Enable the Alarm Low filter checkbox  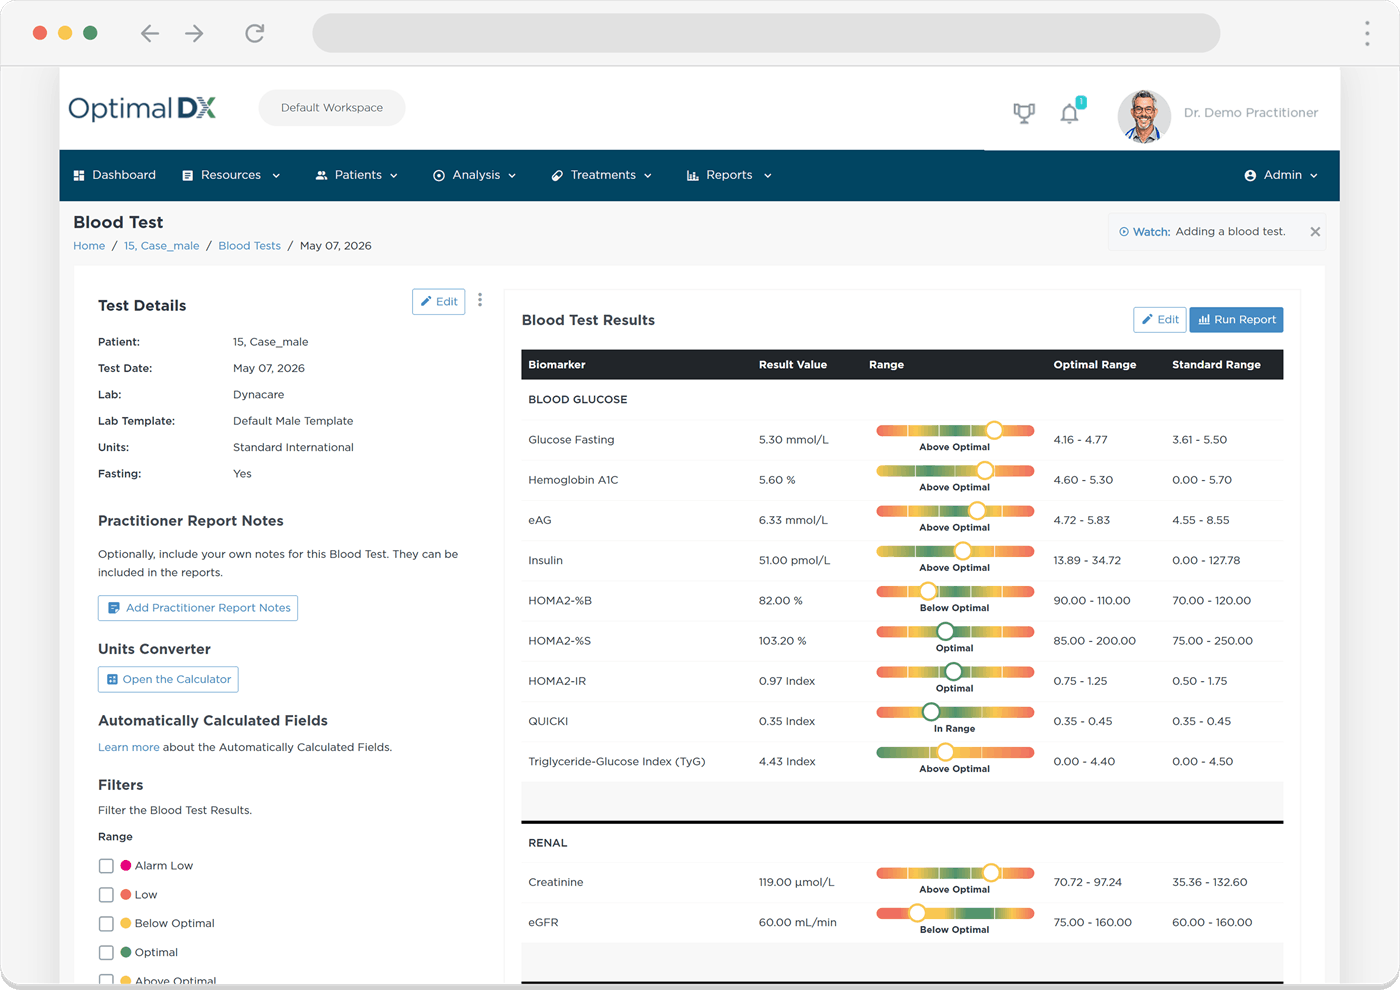pyautogui.click(x=106, y=866)
